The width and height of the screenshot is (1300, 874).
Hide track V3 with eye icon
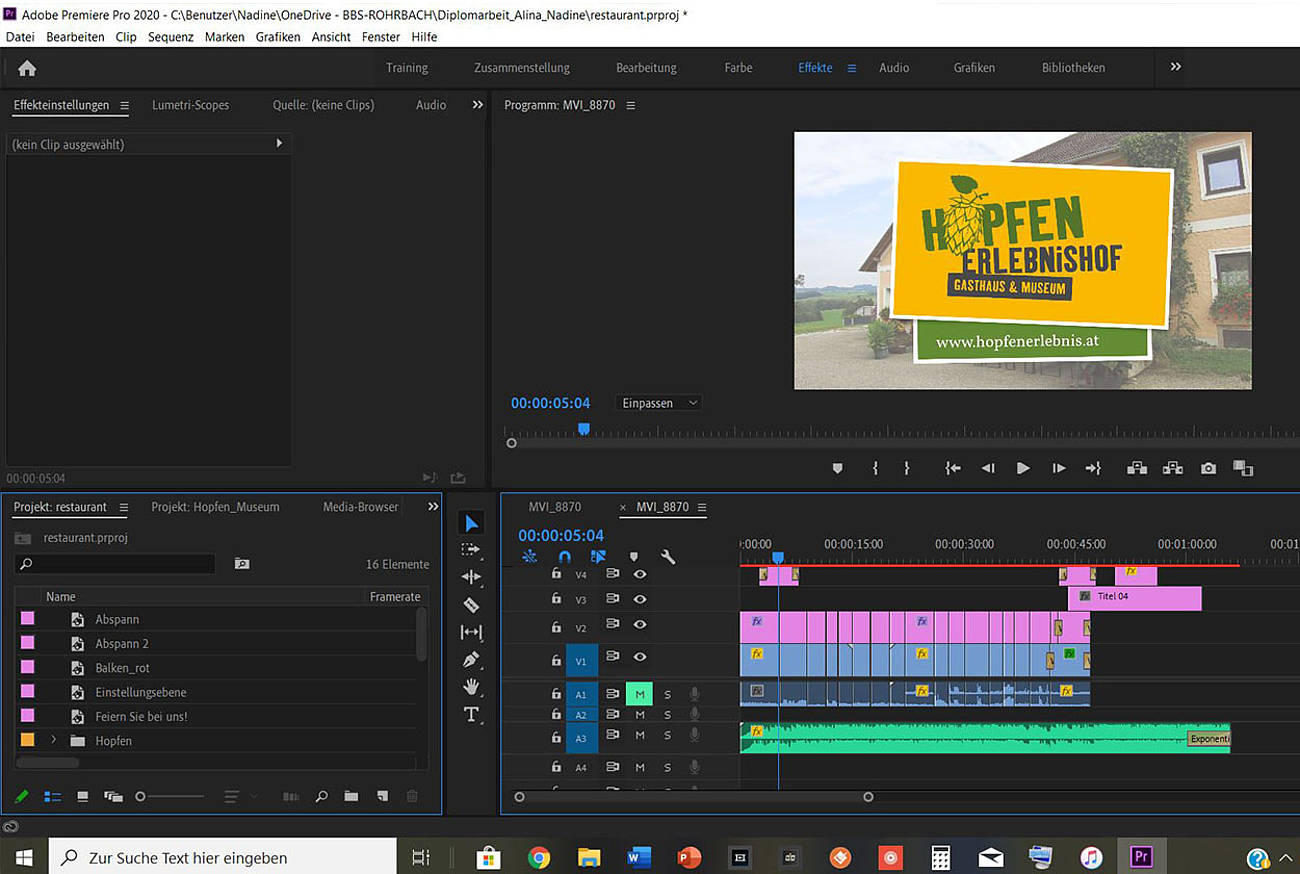click(x=639, y=599)
